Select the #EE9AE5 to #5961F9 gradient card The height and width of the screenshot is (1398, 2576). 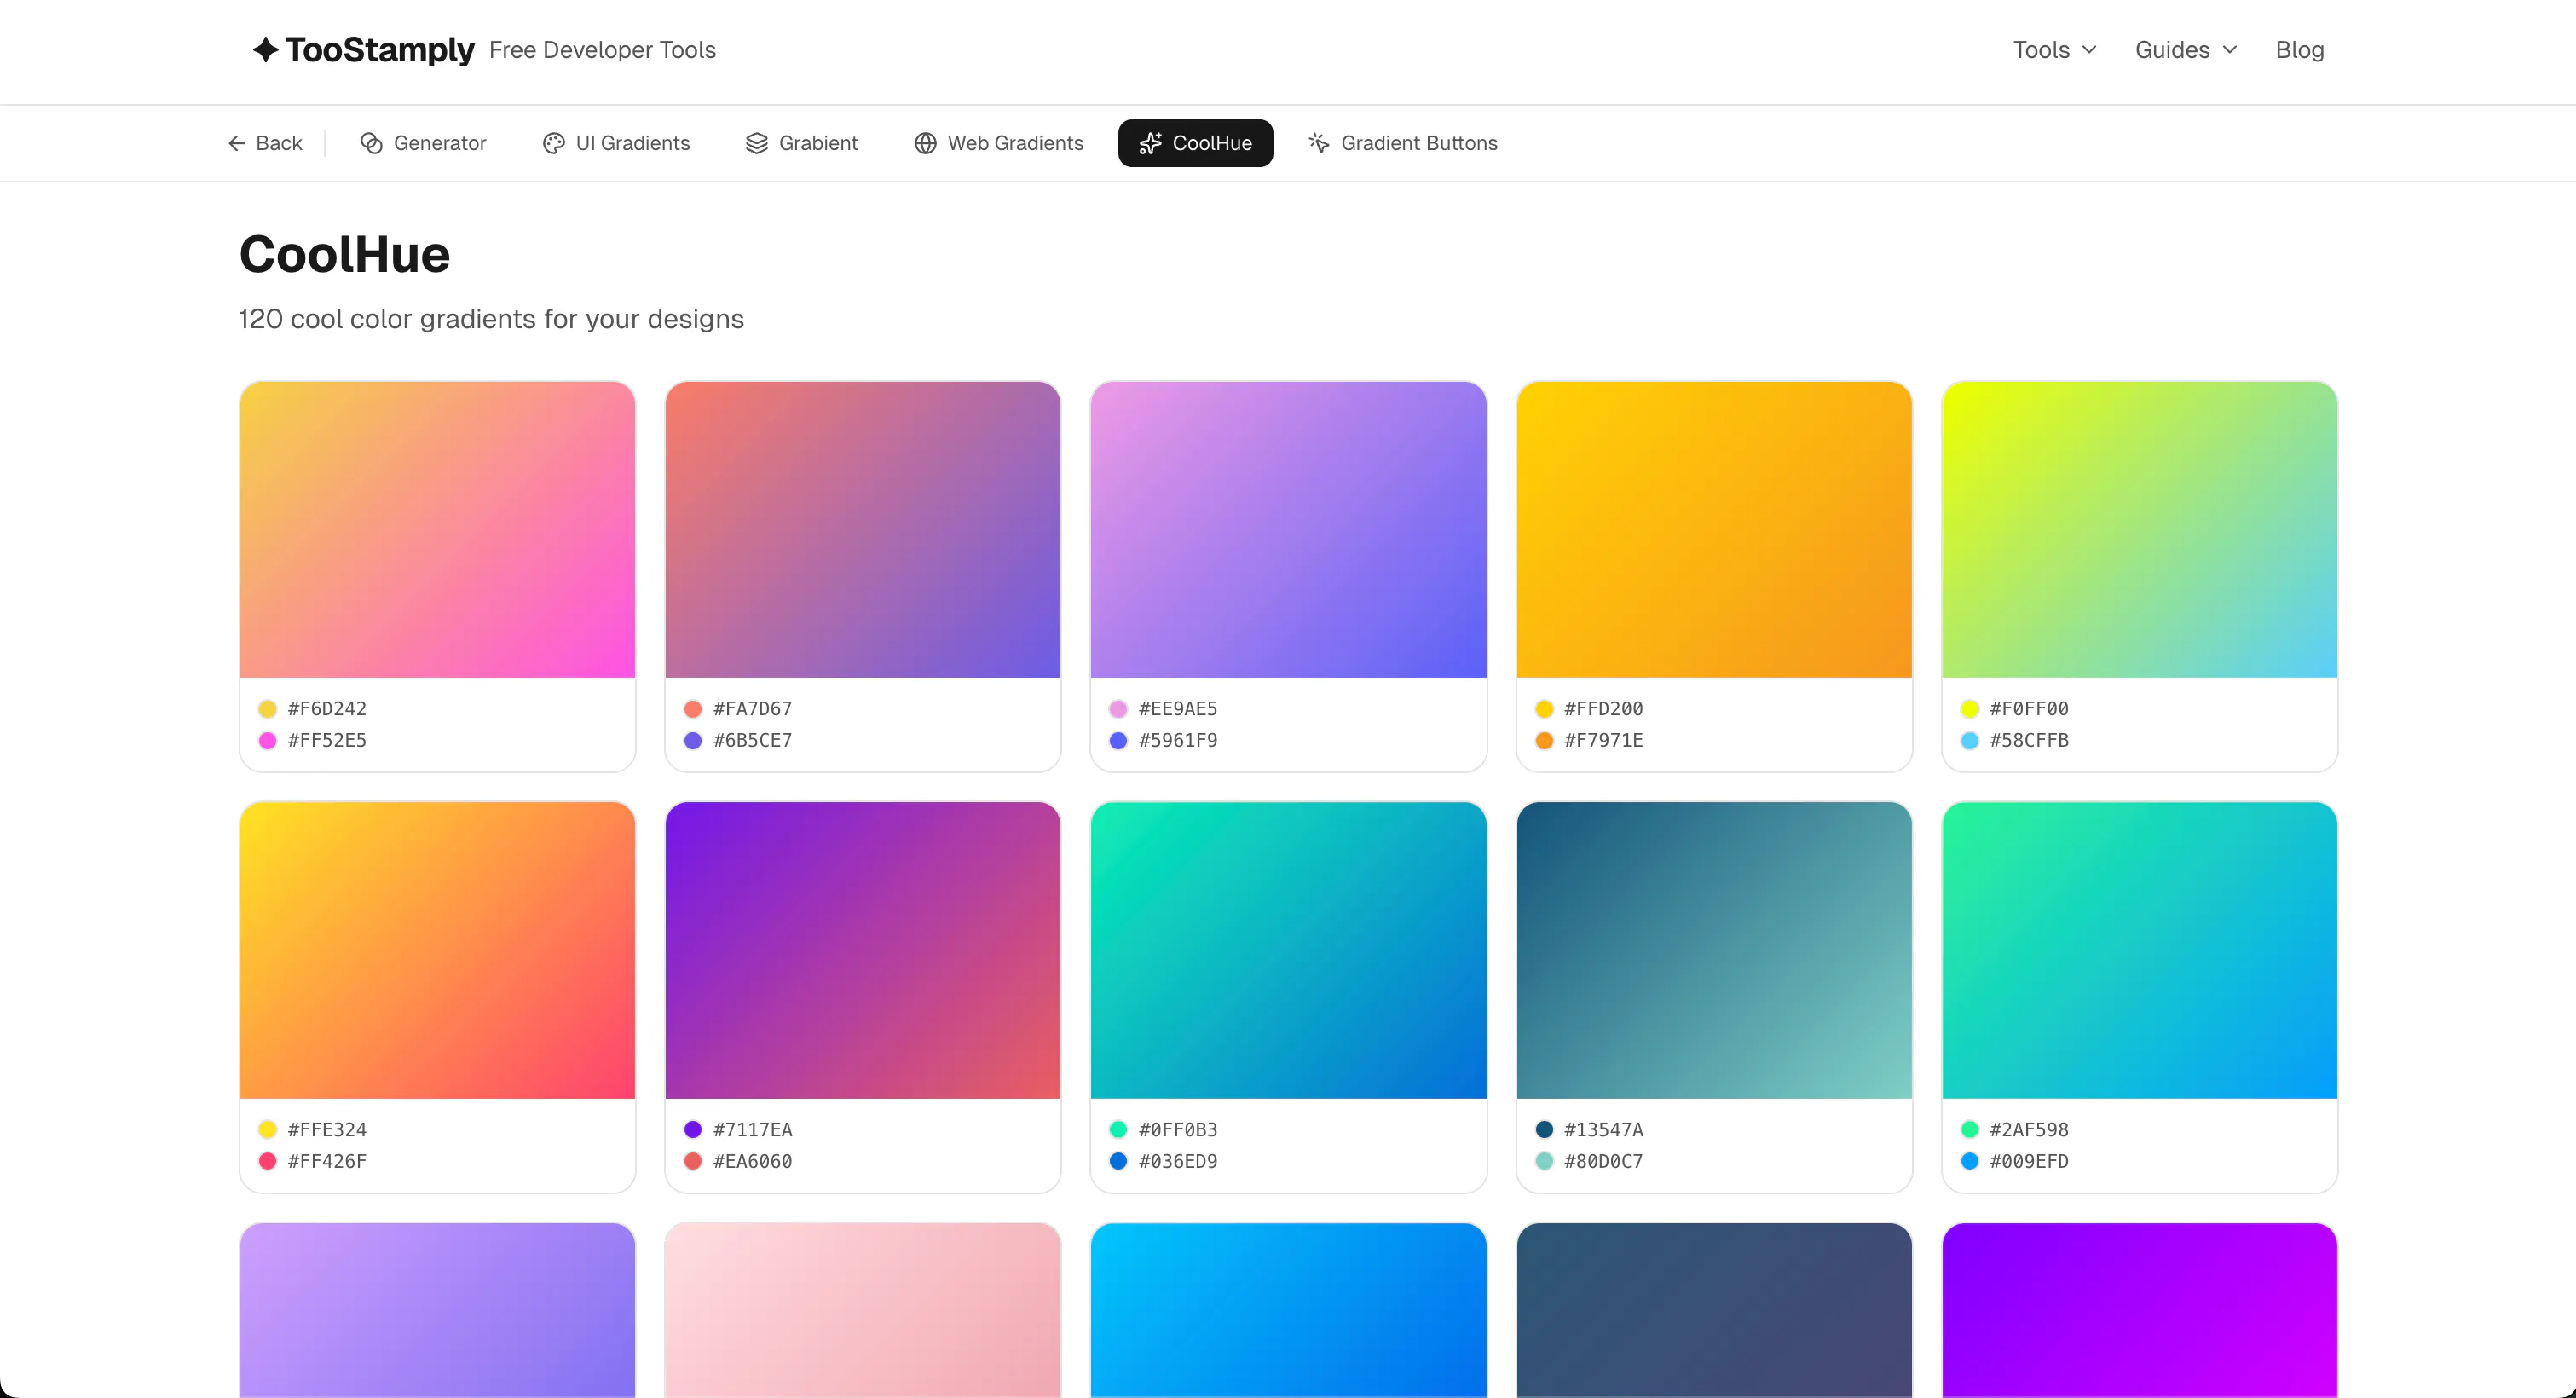tap(1288, 576)
